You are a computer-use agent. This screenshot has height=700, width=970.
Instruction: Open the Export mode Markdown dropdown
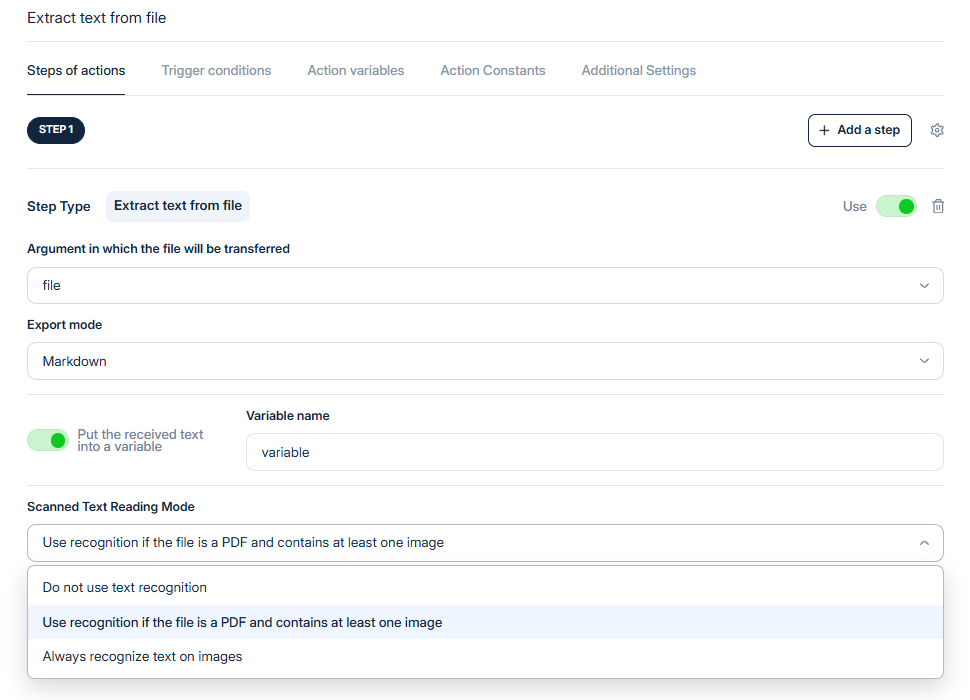click(485, 361)
